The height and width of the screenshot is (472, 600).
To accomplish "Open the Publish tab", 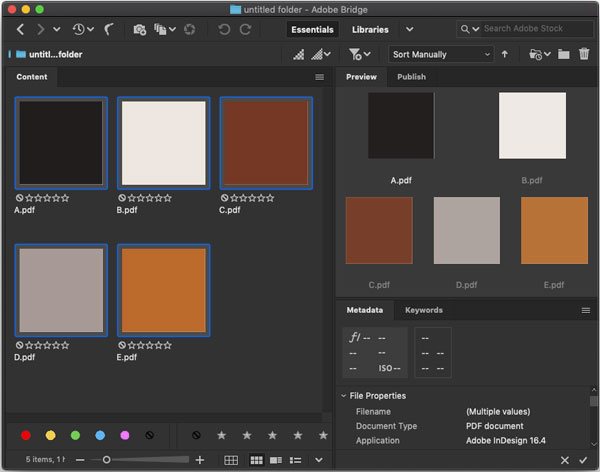I will coord(411,77).
